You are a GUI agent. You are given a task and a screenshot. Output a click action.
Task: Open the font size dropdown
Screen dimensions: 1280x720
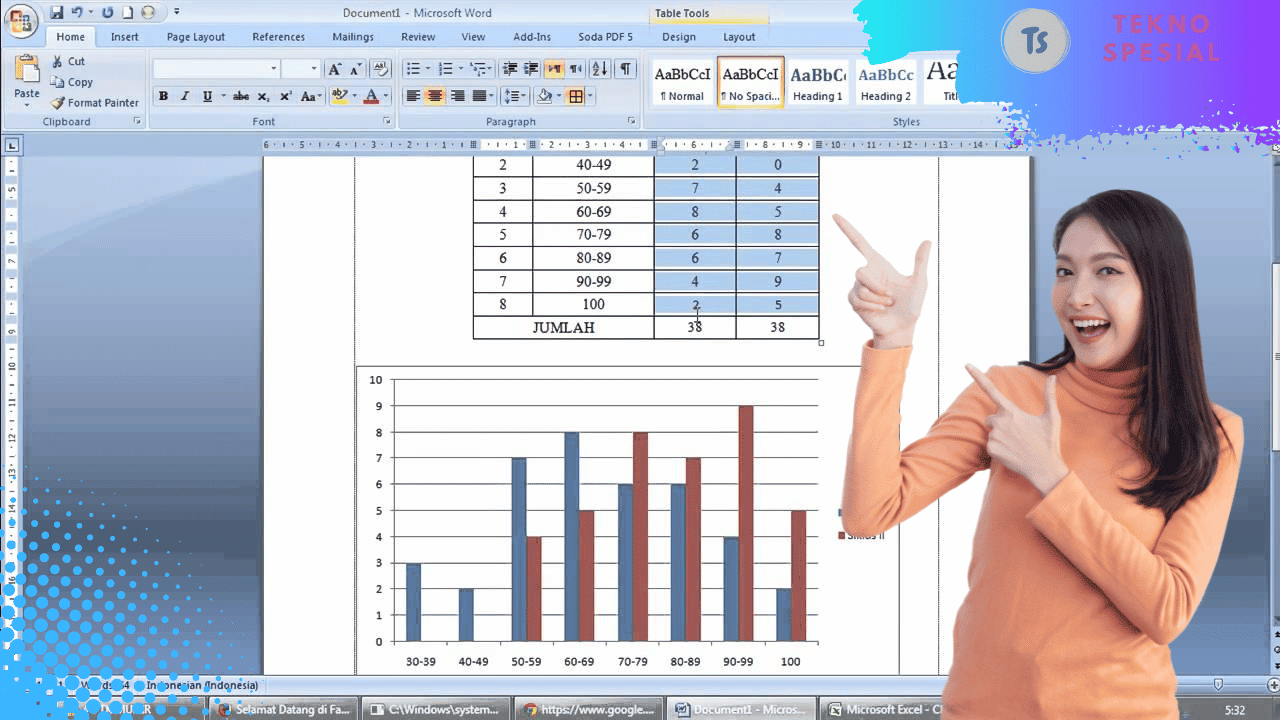click(314, 69)
